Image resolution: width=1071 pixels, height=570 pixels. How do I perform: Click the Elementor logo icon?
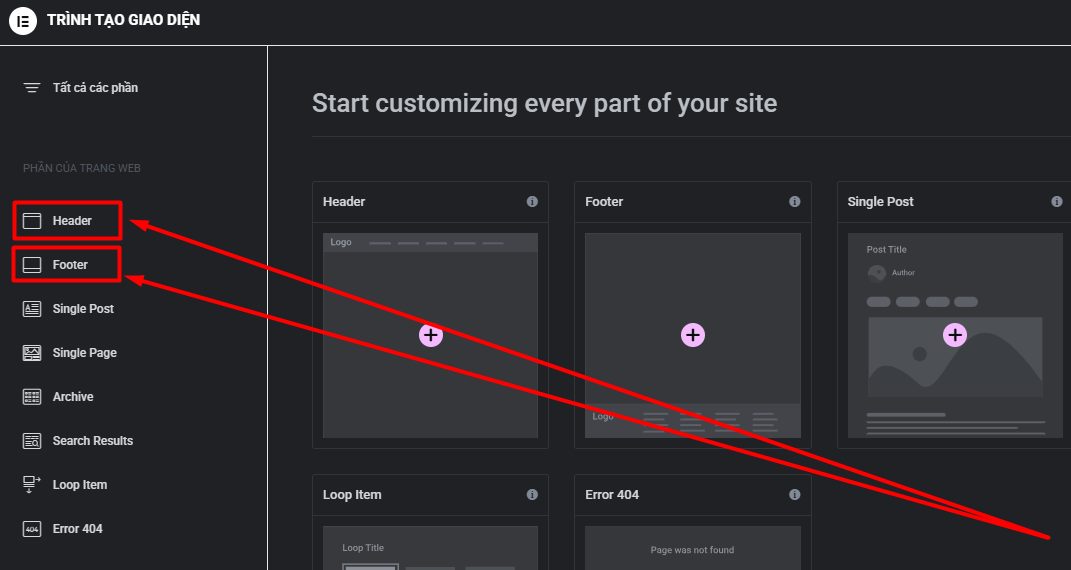pos(23,21)
